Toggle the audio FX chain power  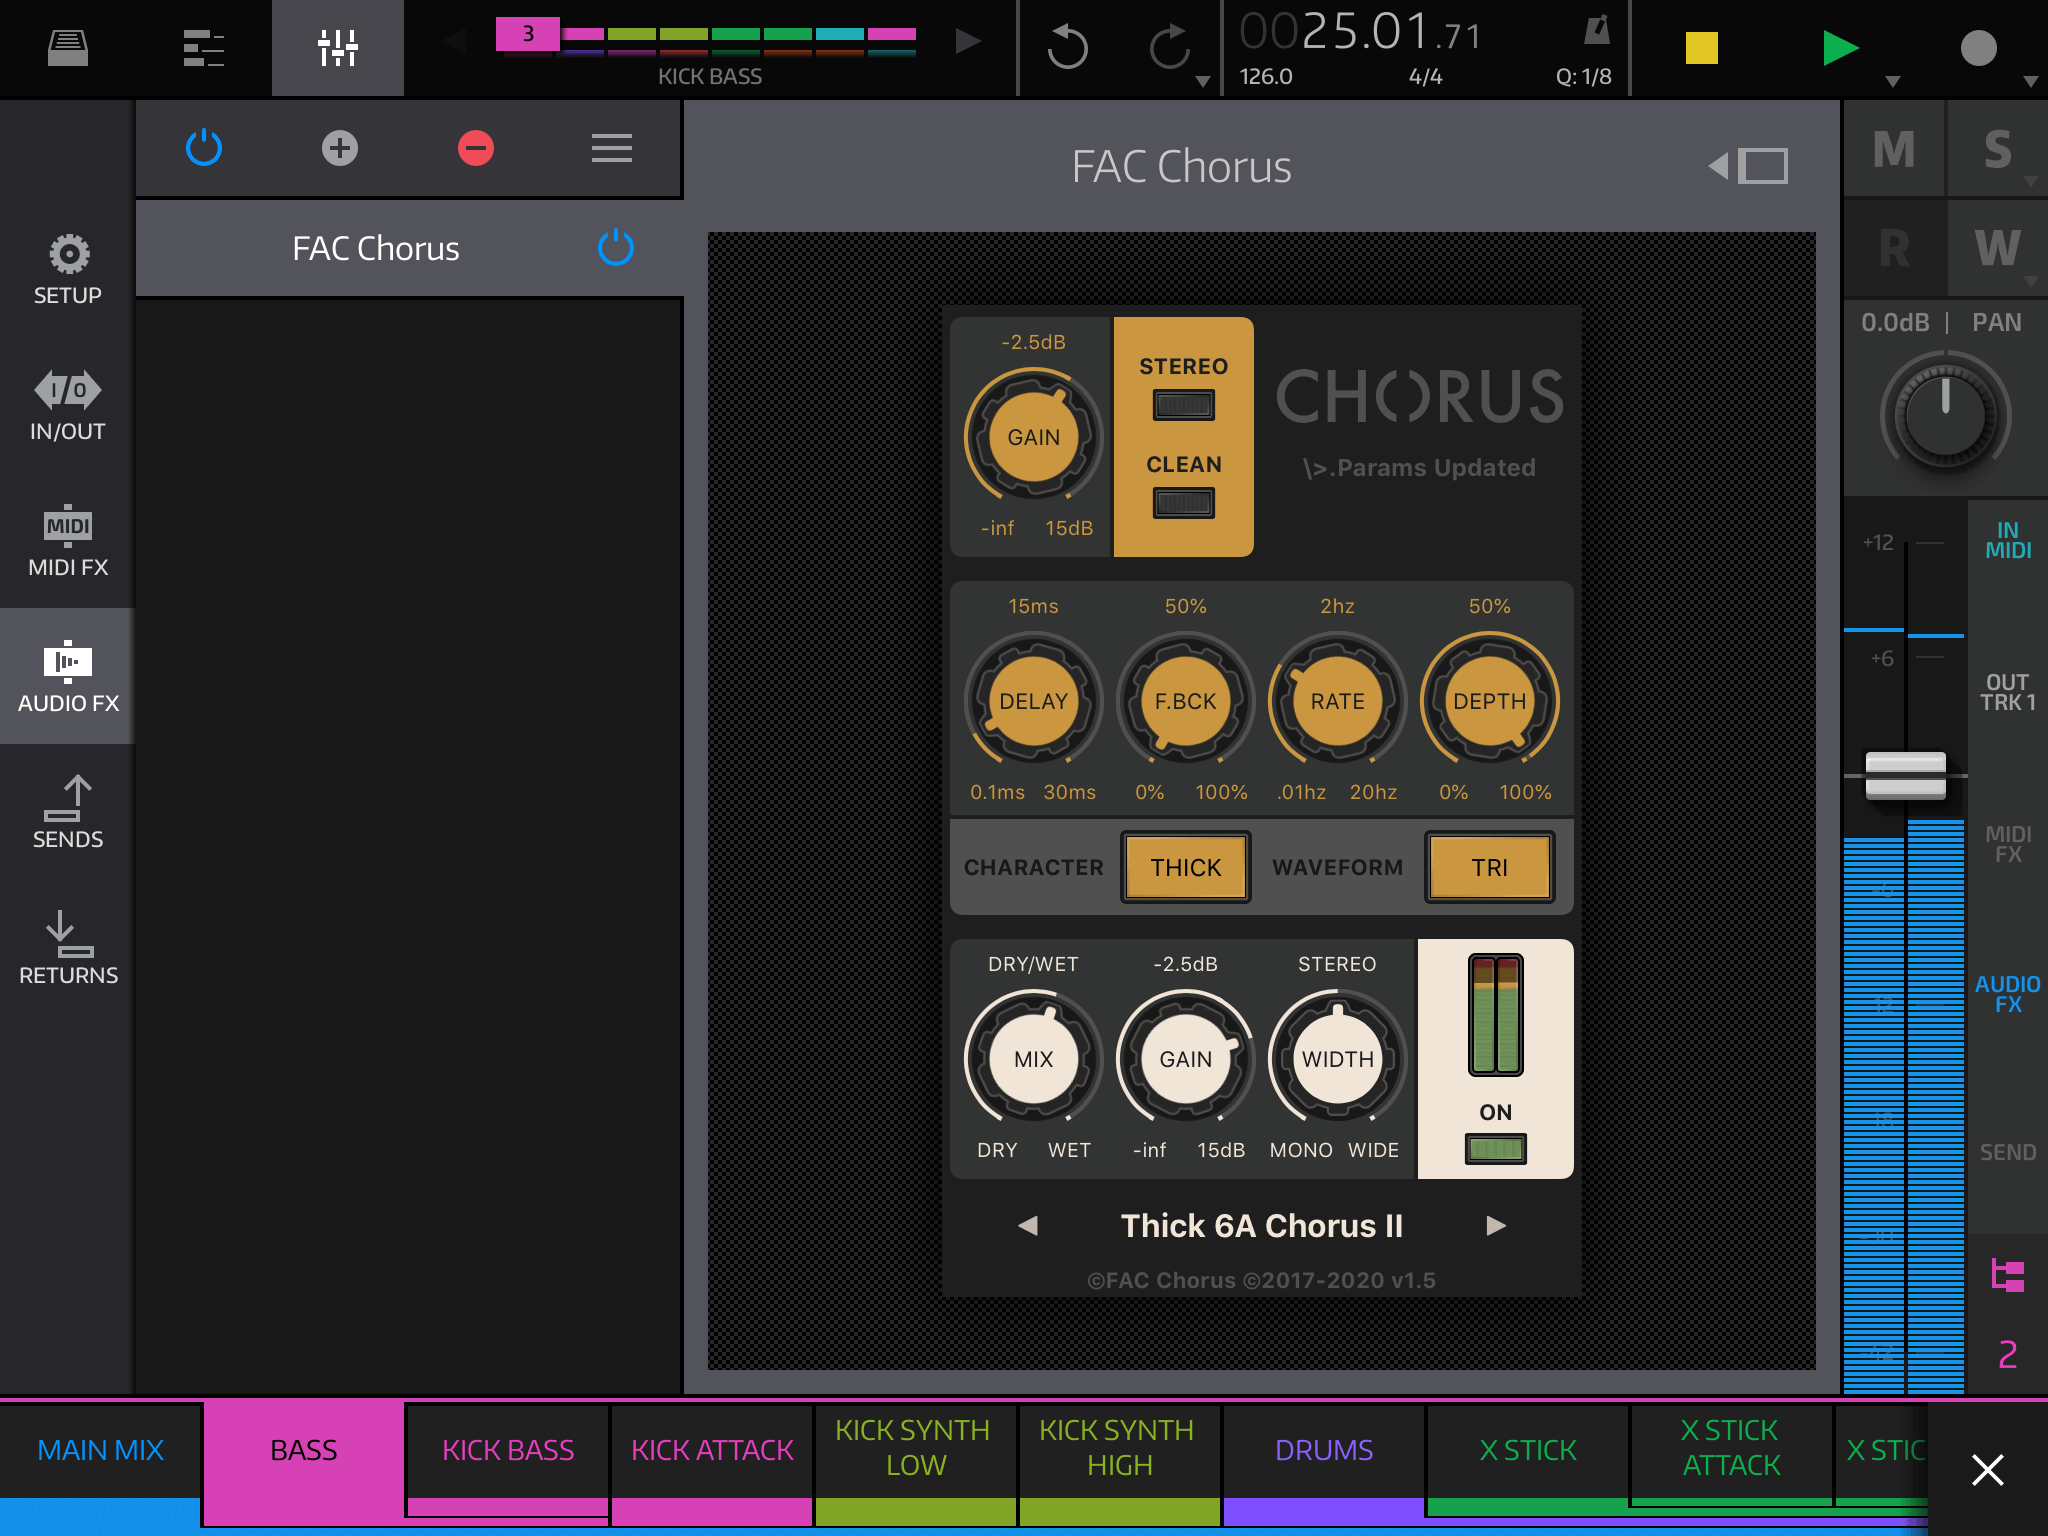click(x=204, y=148)
